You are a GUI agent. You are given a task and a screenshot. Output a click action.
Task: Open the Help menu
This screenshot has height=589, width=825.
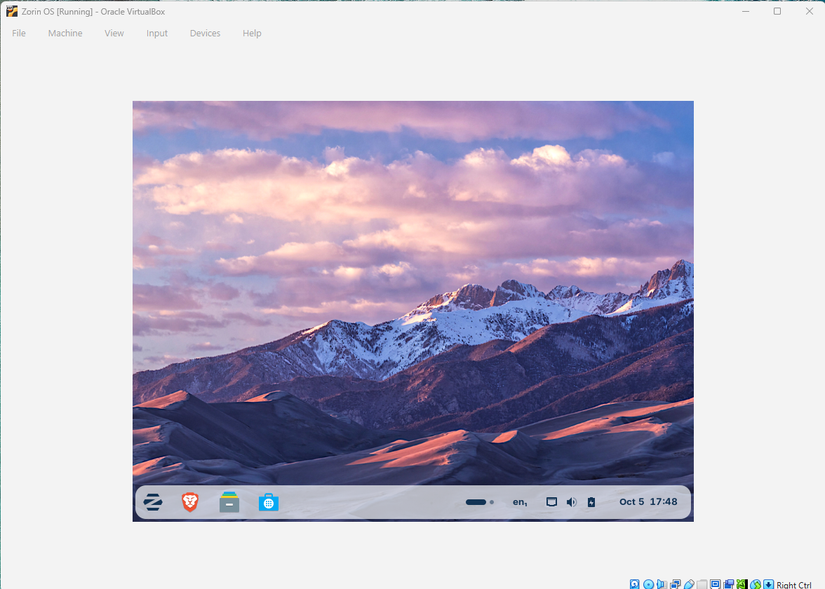click(252, 33)
